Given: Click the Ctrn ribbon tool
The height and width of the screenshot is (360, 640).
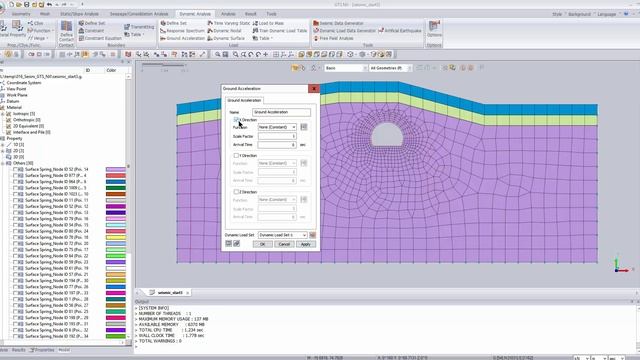Looking at the screenshot, I should point(36,23).
